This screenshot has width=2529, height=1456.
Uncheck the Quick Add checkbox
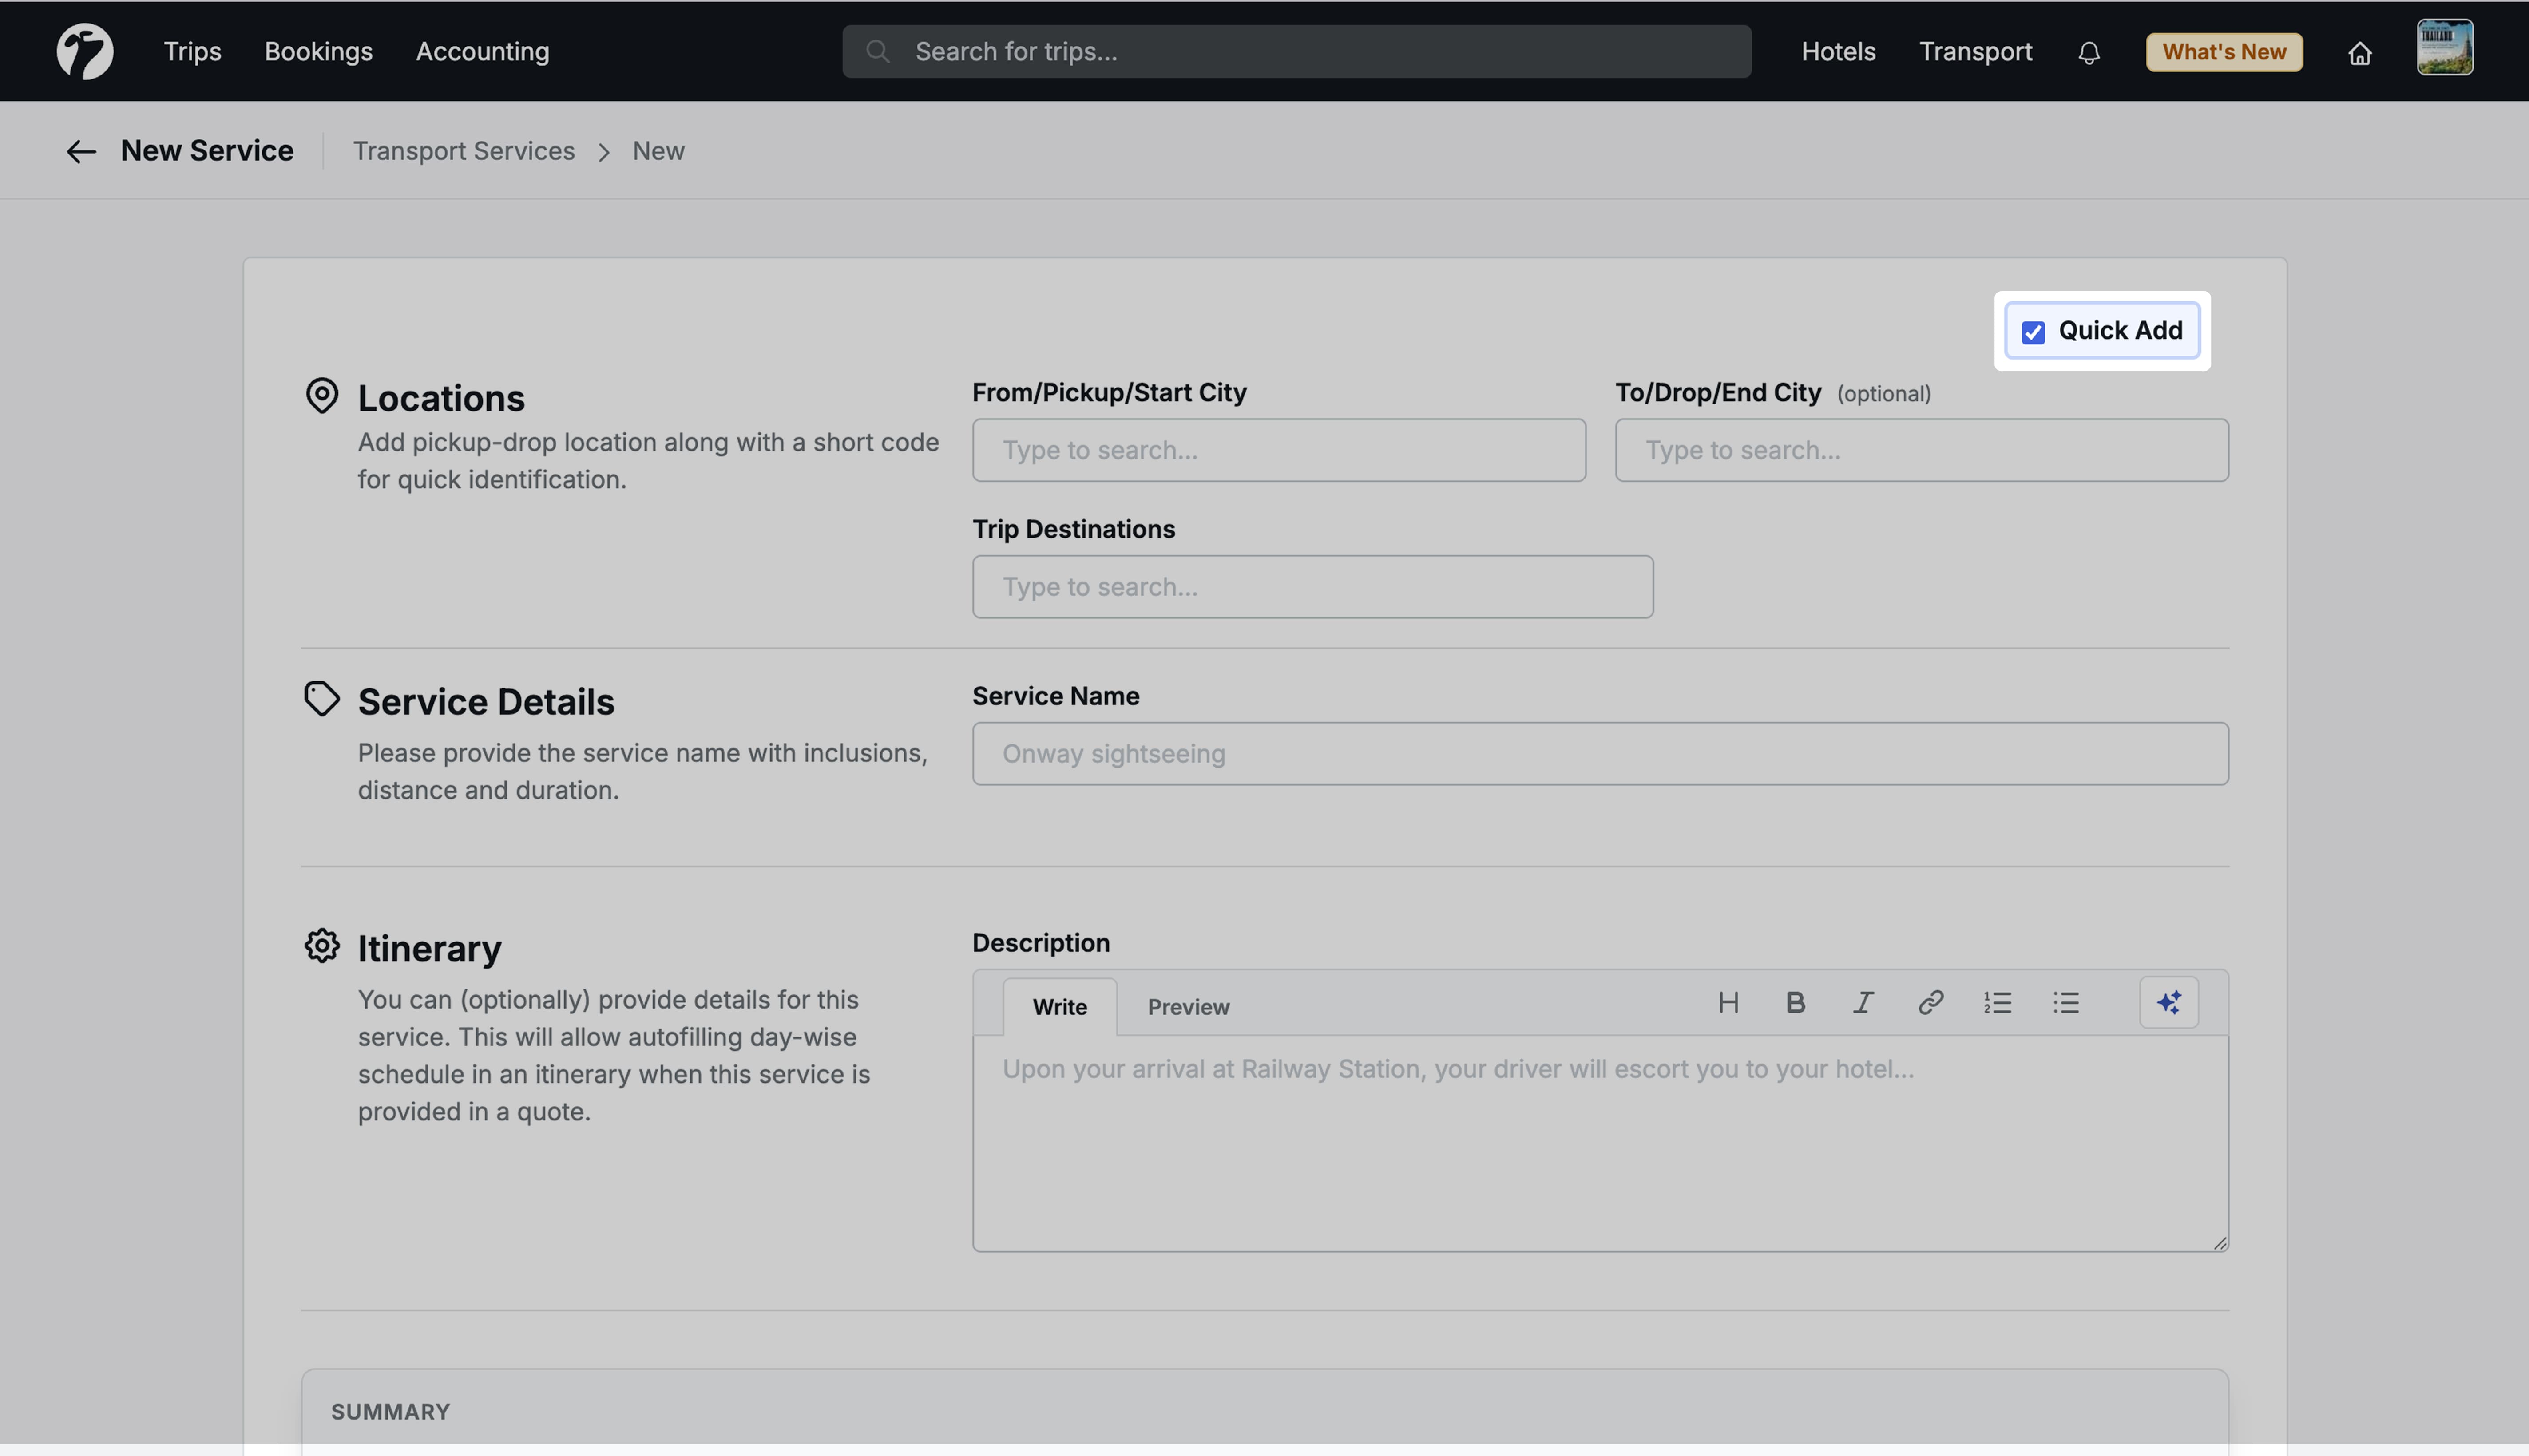[2032, 332]
